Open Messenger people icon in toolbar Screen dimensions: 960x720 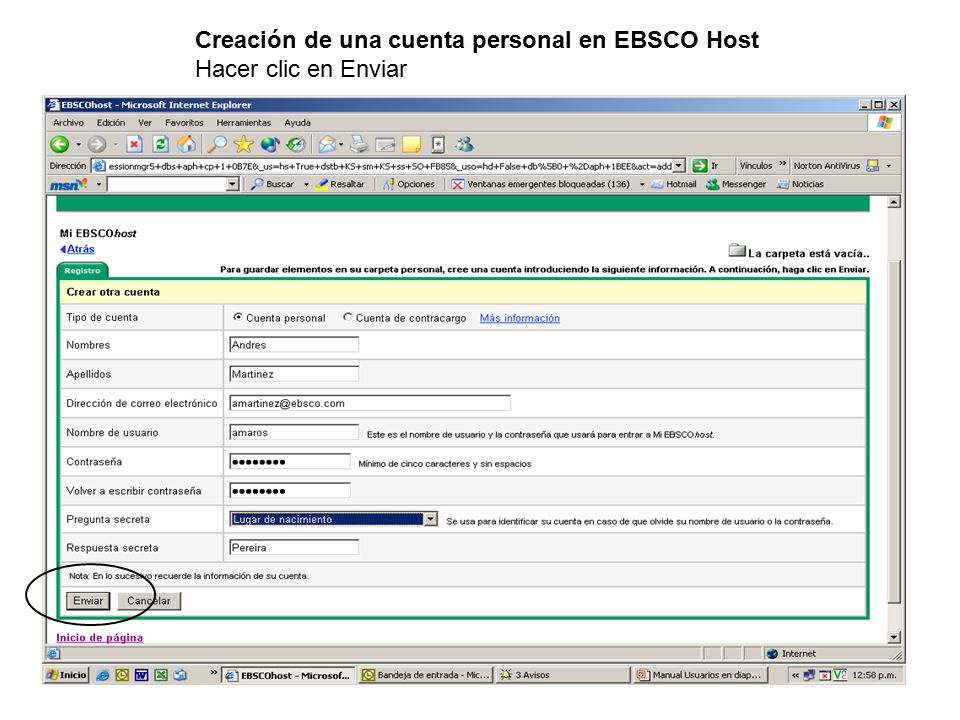point(464,144)
